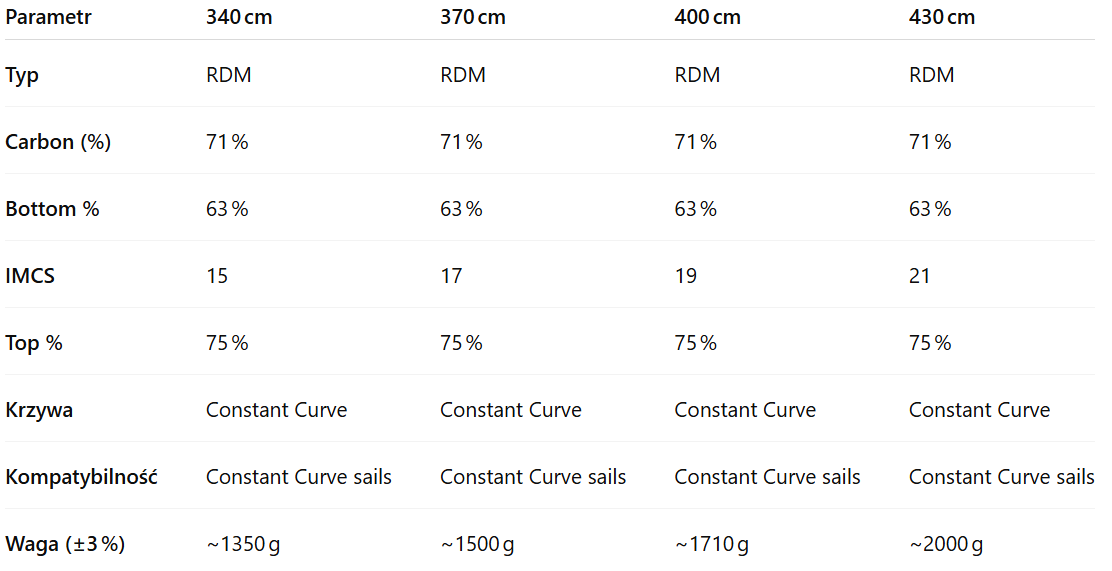Select the 370 cm column header
The image size is (1112, 571).
pyautogui.click(x=473, y=17)
